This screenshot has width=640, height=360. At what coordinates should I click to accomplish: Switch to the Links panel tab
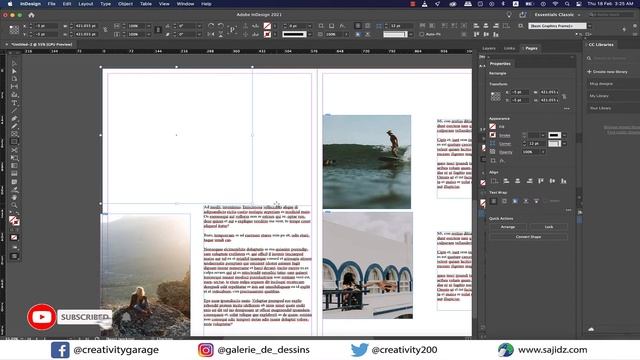(509, 48)
